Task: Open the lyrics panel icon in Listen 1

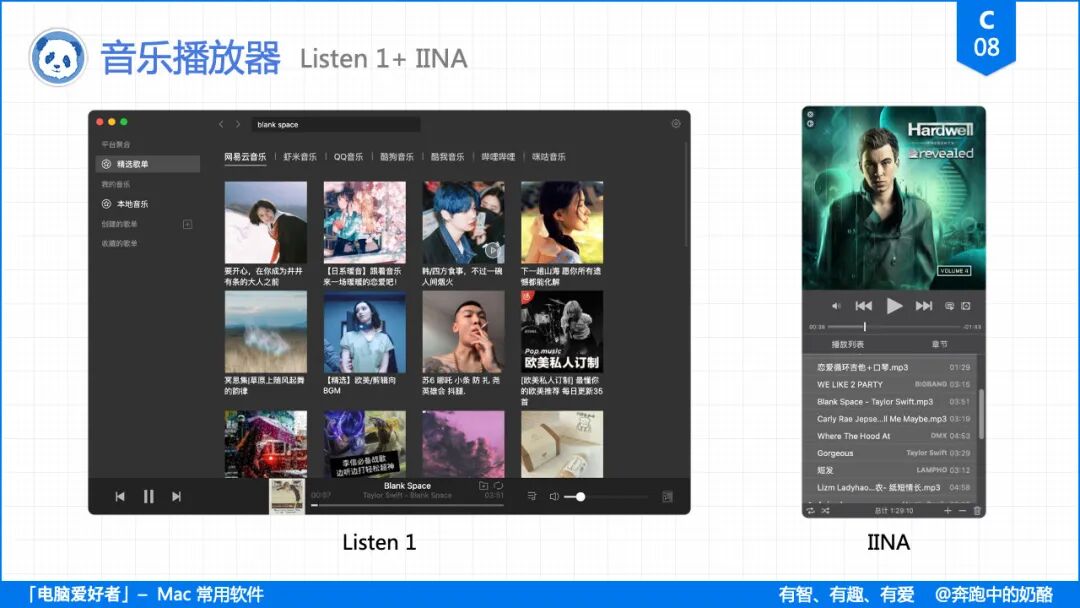Action: 667,496
